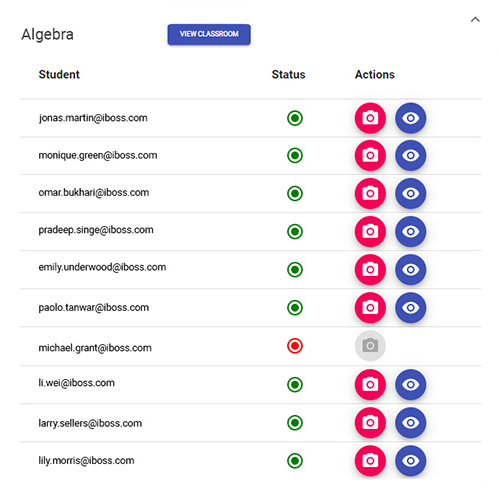Click camera icon for larry.sellers
Image resolution: width=501 pixels, height=489 pixels.
370,422
